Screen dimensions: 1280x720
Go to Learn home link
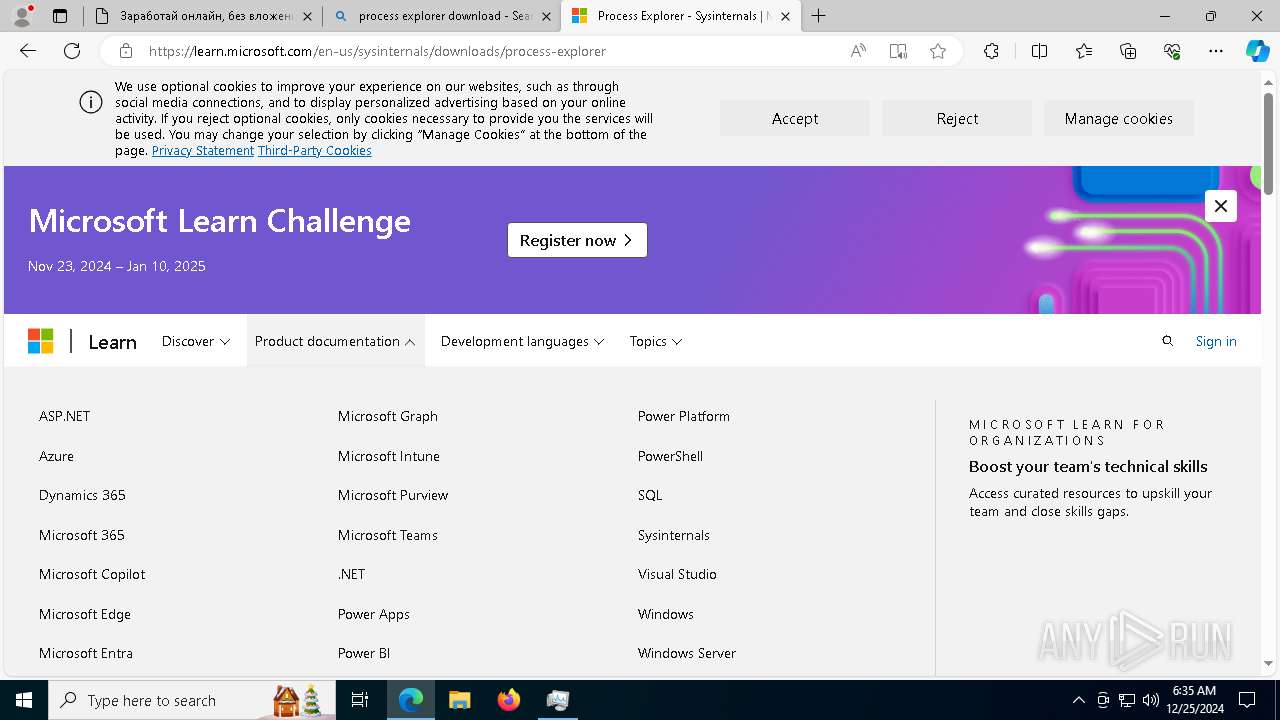click(x=112, y=342)
